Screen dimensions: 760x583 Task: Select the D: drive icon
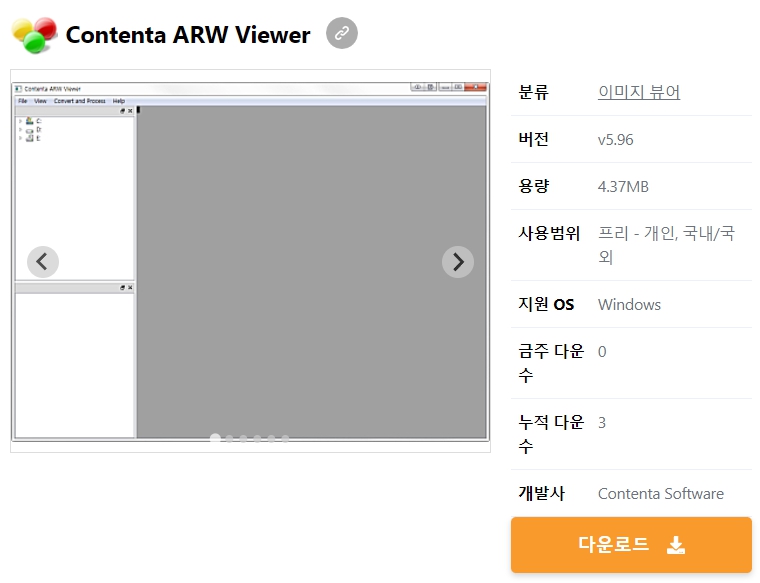30,130
